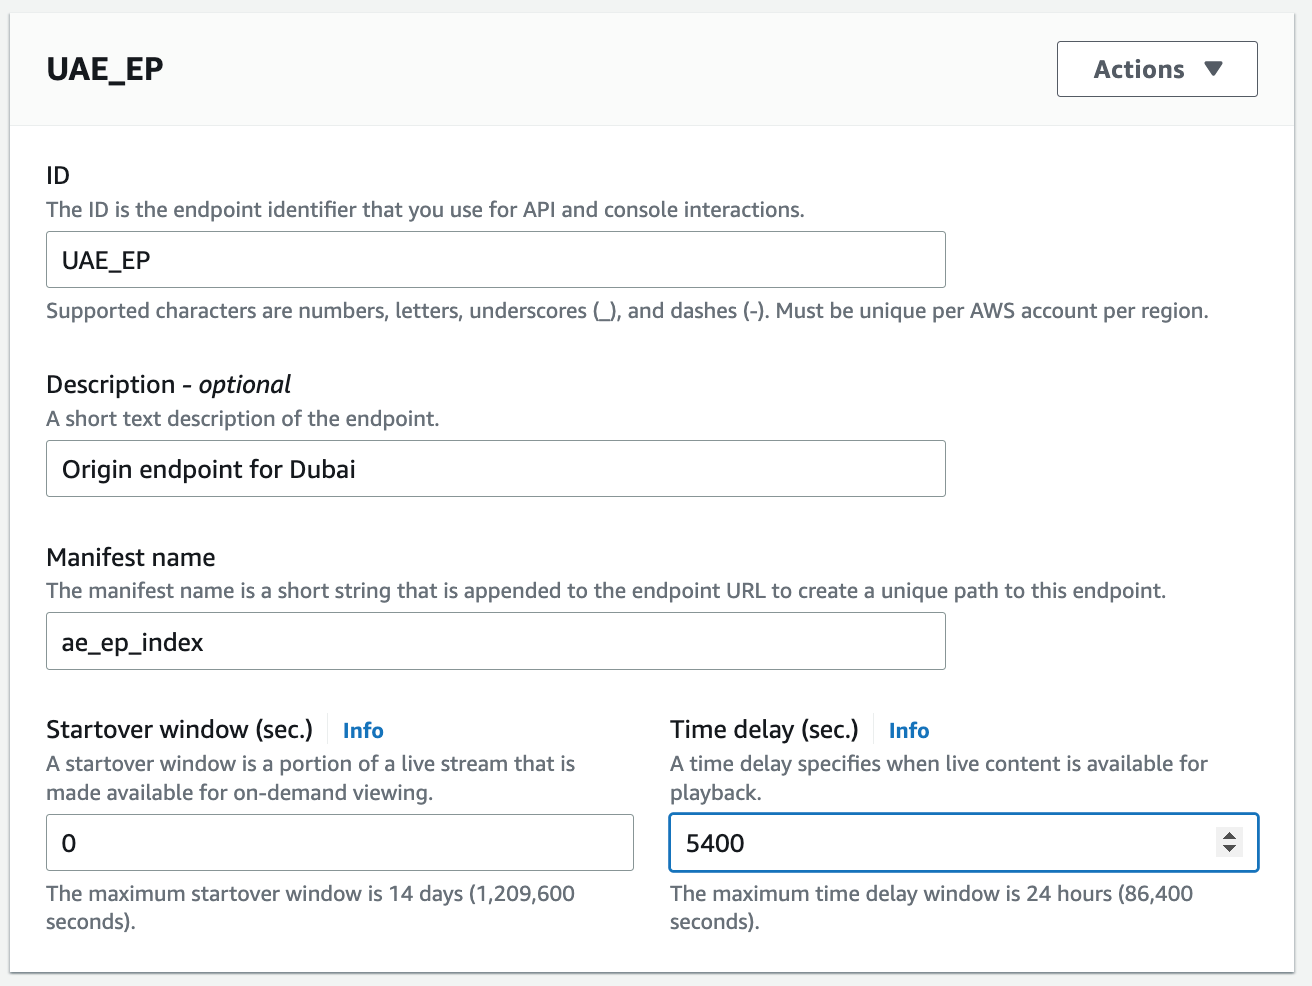This screenshot has width=1312, height=986.
Task: Click the Manifest name label
Action: (x=130, y=557)
